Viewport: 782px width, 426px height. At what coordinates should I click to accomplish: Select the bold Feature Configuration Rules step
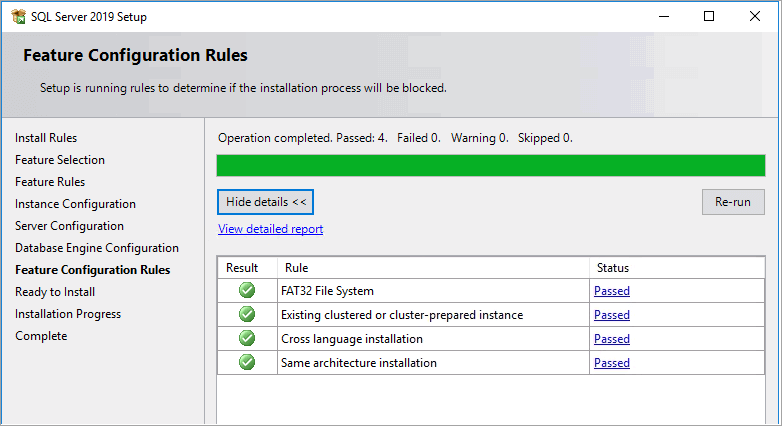click(x=93, y=270)
